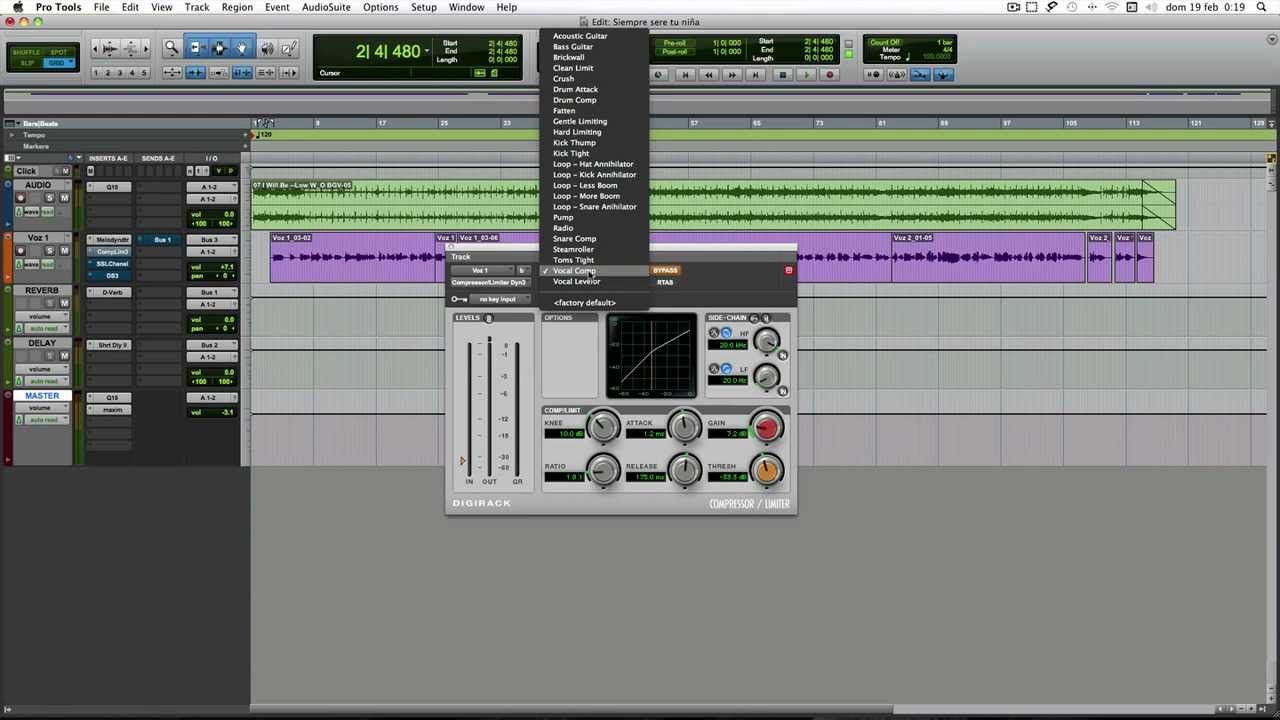Open the Apple menu

click(x=17, y=7)
